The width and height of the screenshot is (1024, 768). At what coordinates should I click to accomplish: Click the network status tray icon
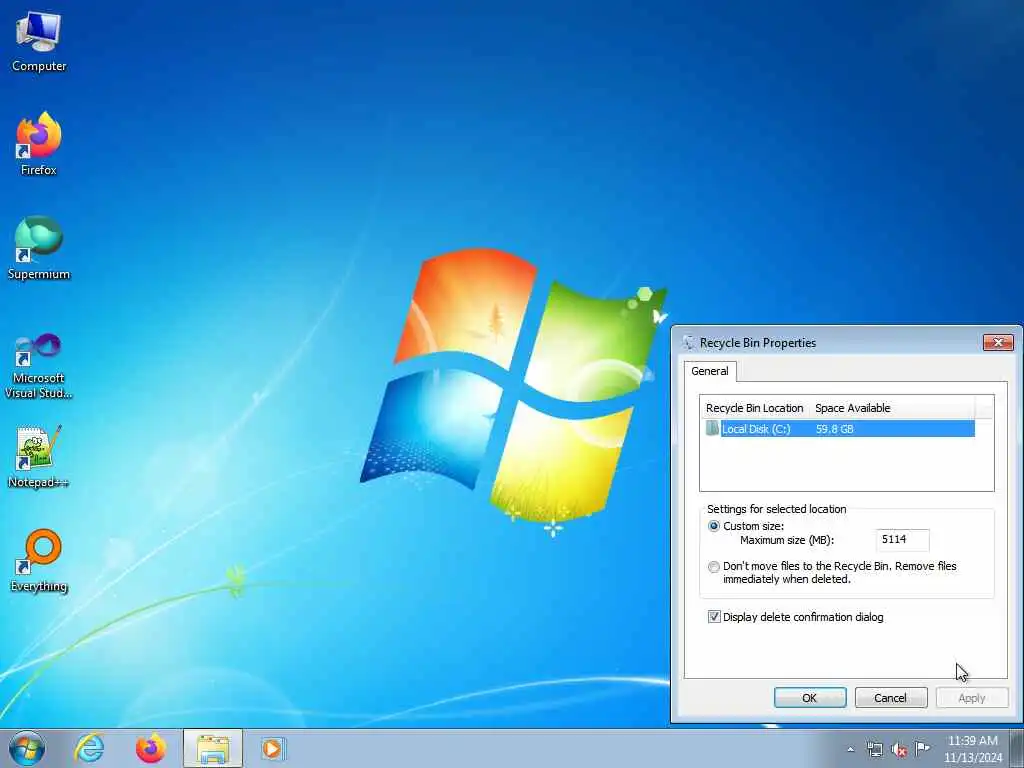[x=874, y=749]
